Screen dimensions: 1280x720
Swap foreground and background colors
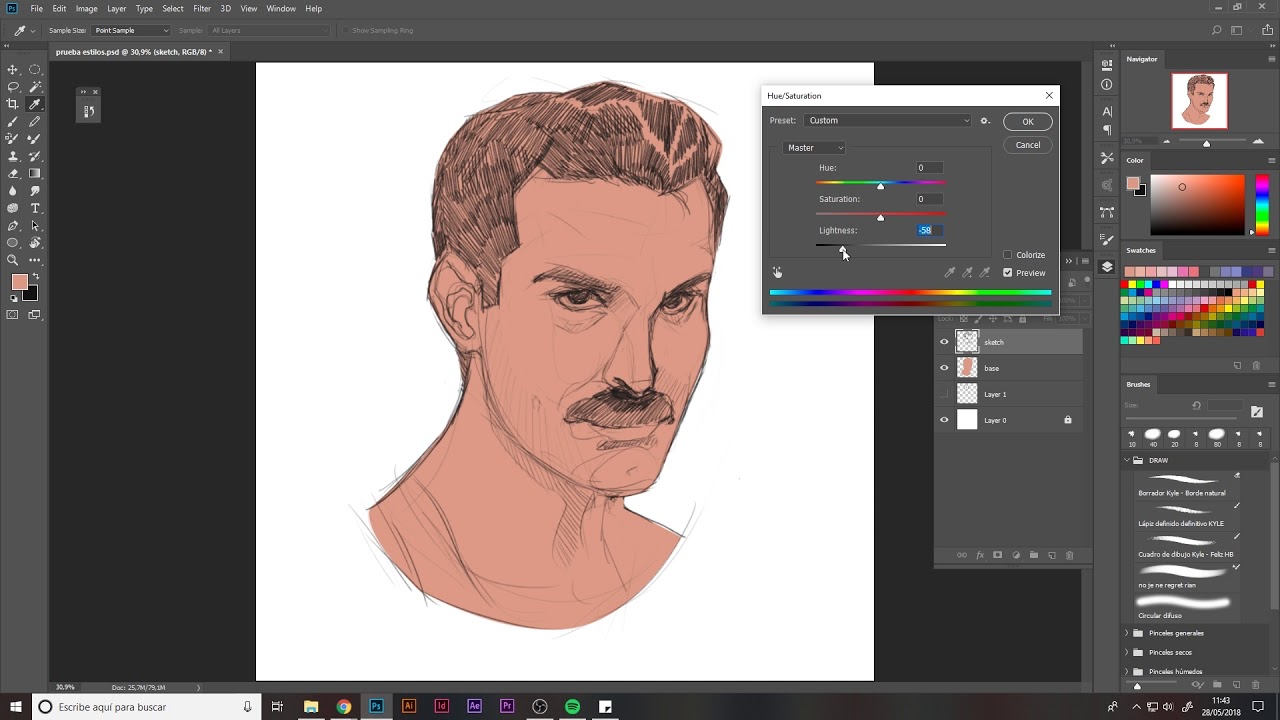35,277
